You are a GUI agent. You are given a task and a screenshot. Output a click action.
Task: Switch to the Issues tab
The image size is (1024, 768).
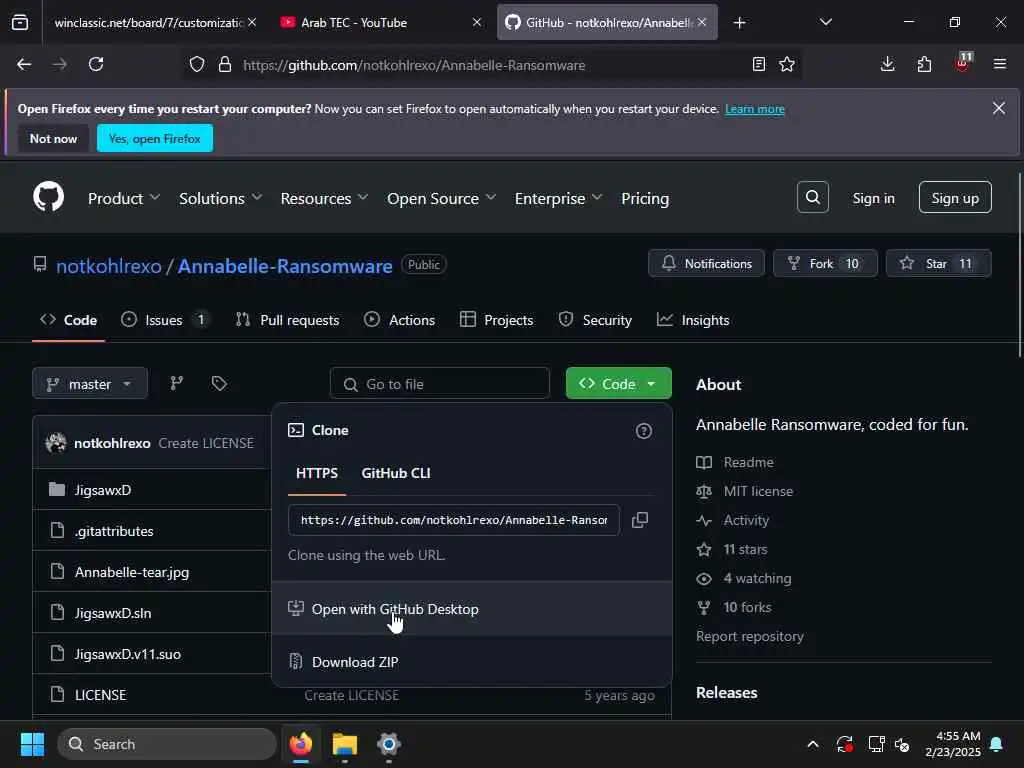pyautogui.click(x=166, y=320)
